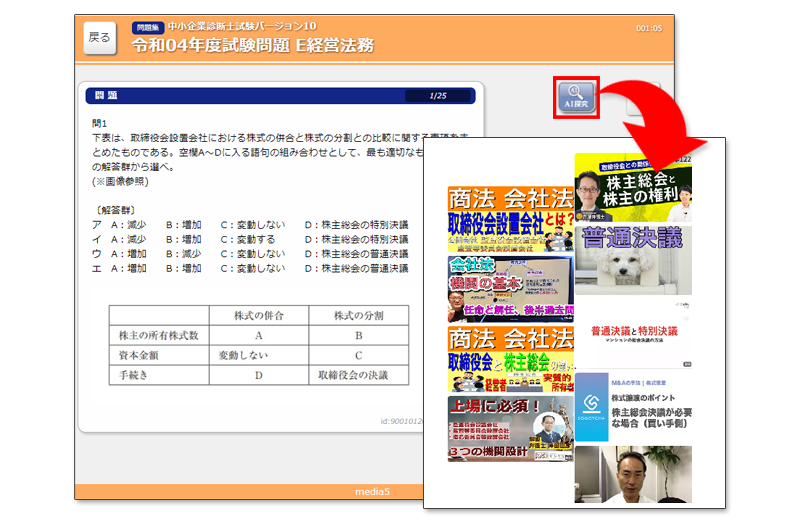Click table cell A under 株式の併合

point(259,336)
